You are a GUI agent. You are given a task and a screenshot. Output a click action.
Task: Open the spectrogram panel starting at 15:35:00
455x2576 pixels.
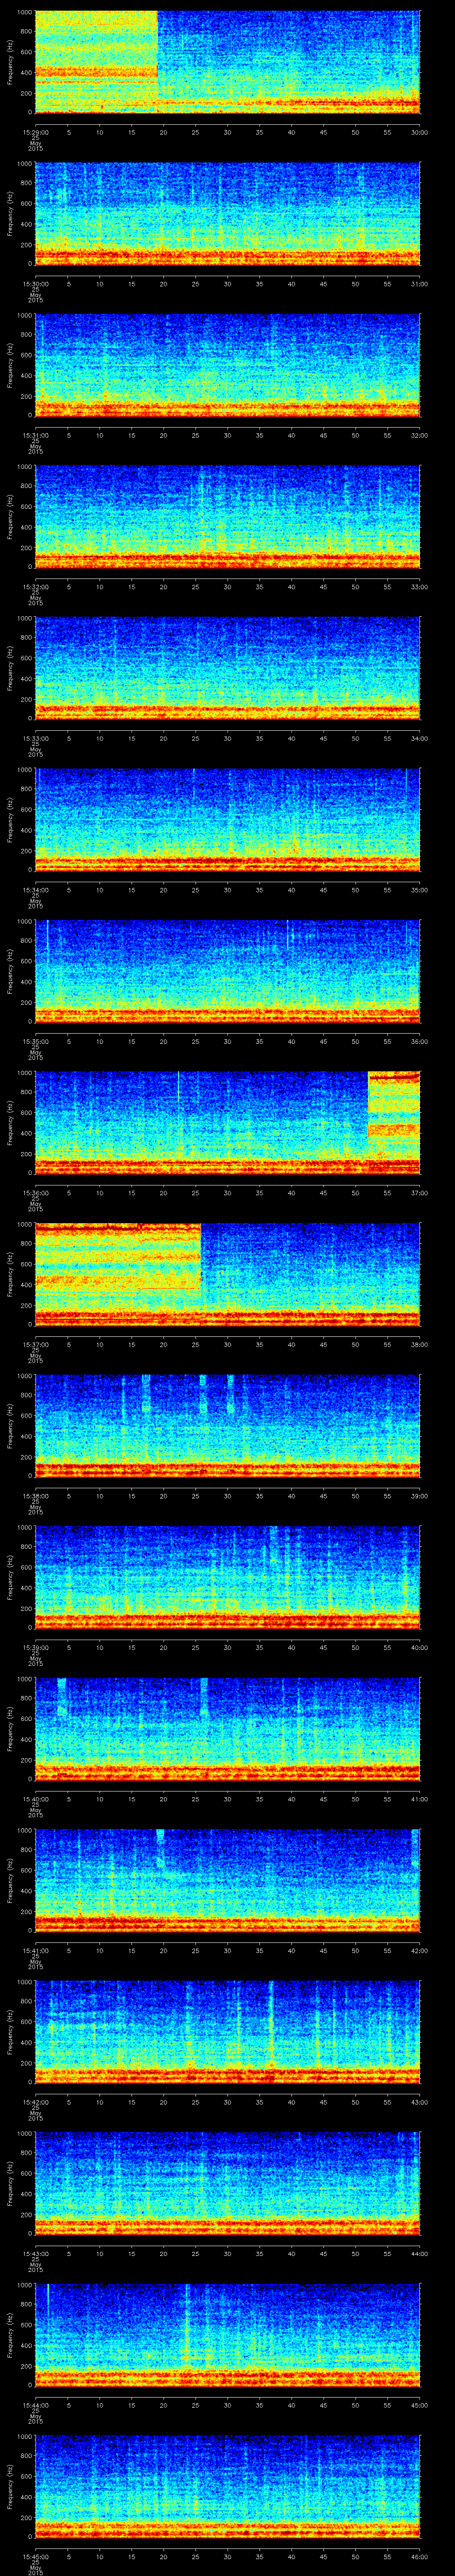click(x=227, y=971)
